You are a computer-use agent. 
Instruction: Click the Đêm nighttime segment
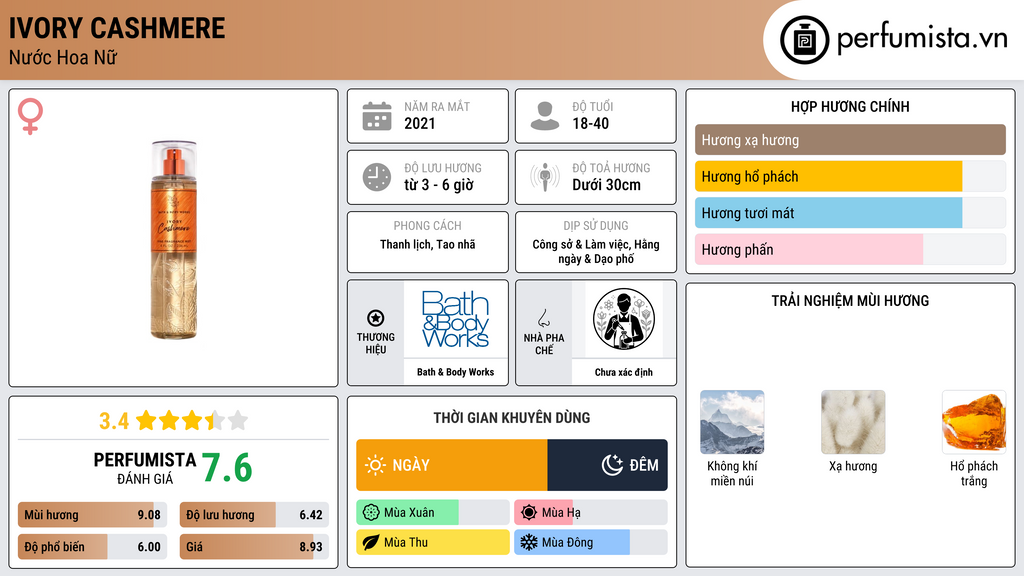click(607, 465)
